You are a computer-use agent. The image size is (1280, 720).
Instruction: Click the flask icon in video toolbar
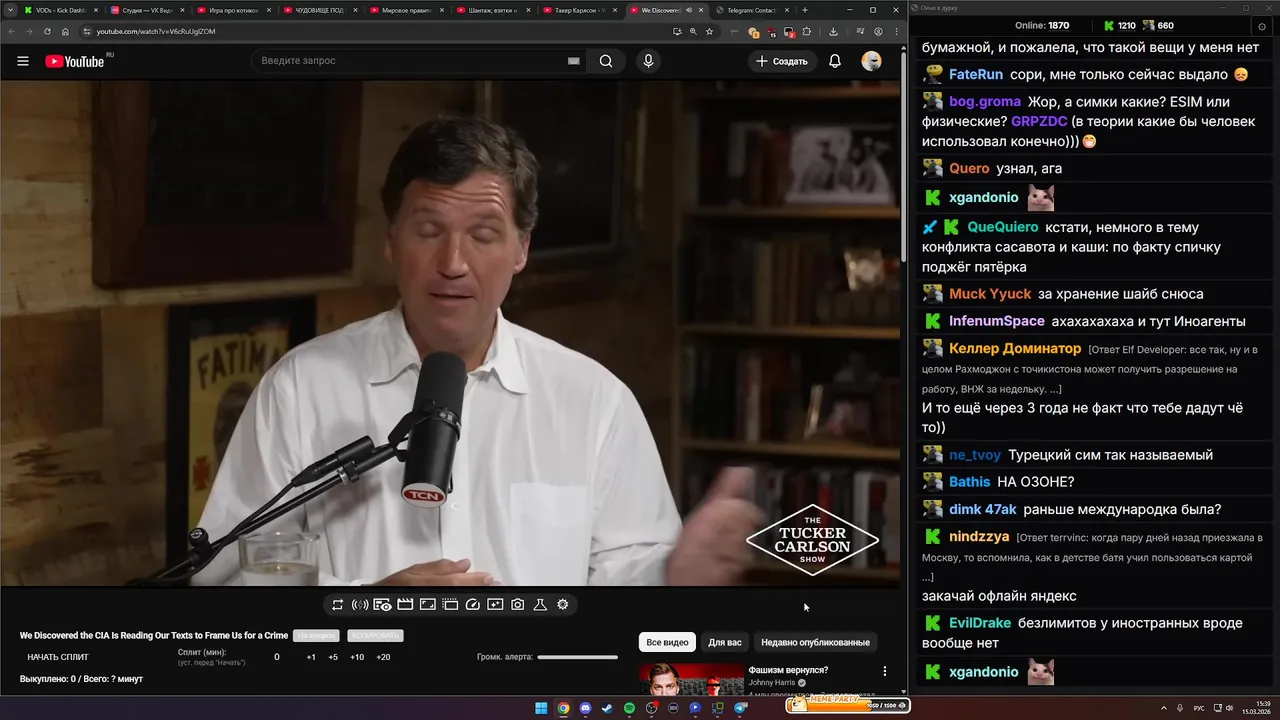[540, 605]
